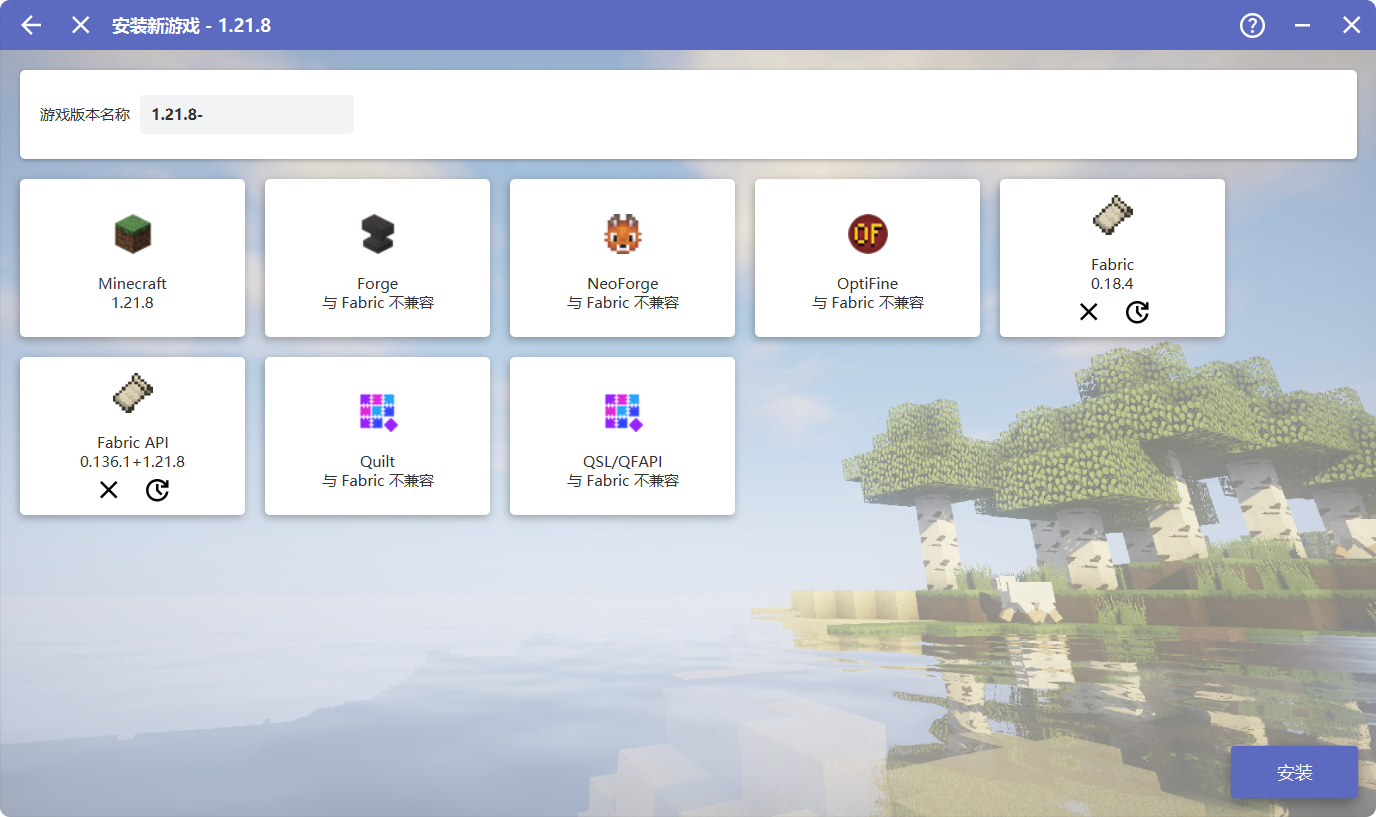
Task: Remove the Fabric API selection
Action: pos(108,491)
